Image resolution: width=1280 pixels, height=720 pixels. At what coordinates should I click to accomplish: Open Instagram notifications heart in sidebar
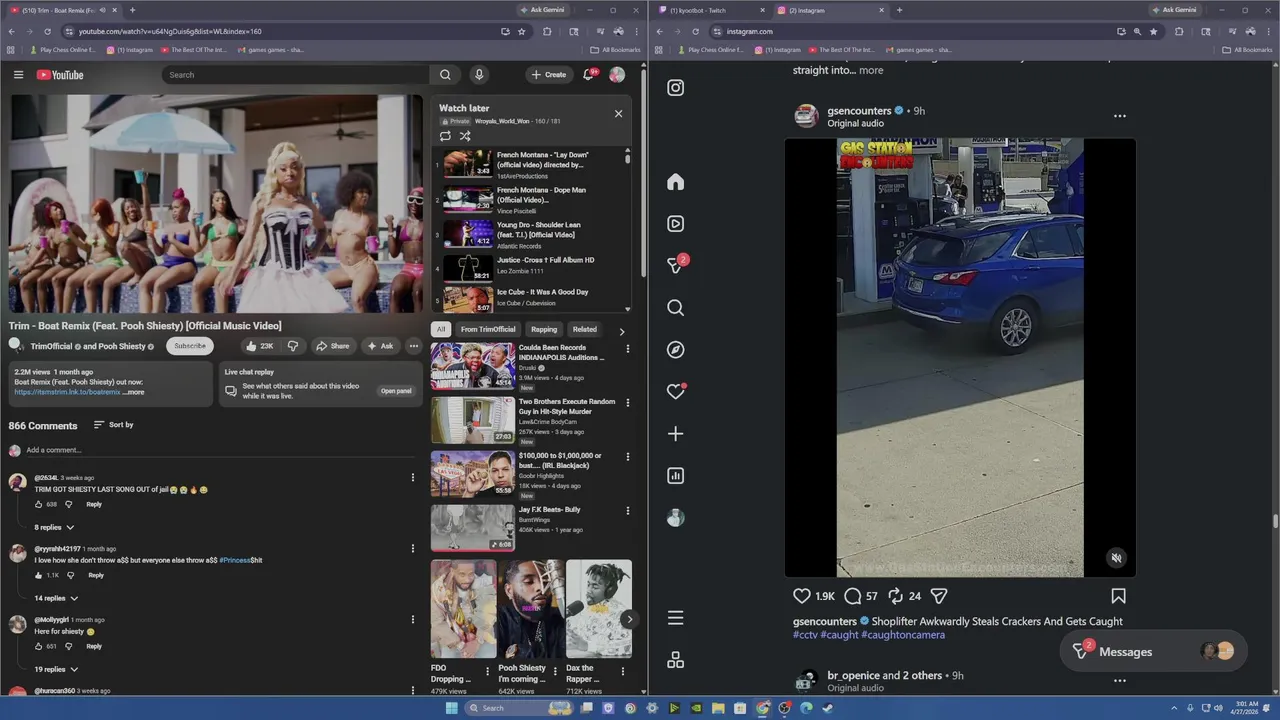pos(676,392)
